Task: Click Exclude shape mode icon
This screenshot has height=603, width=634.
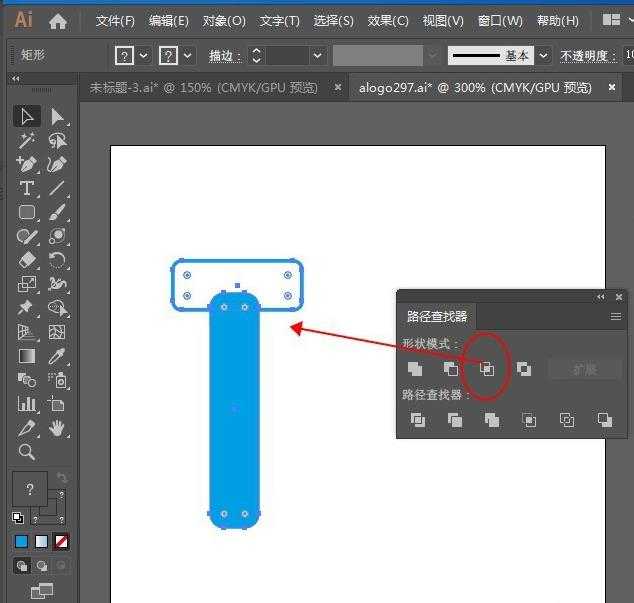Action: pyautogui.click(x=523, y=369)
